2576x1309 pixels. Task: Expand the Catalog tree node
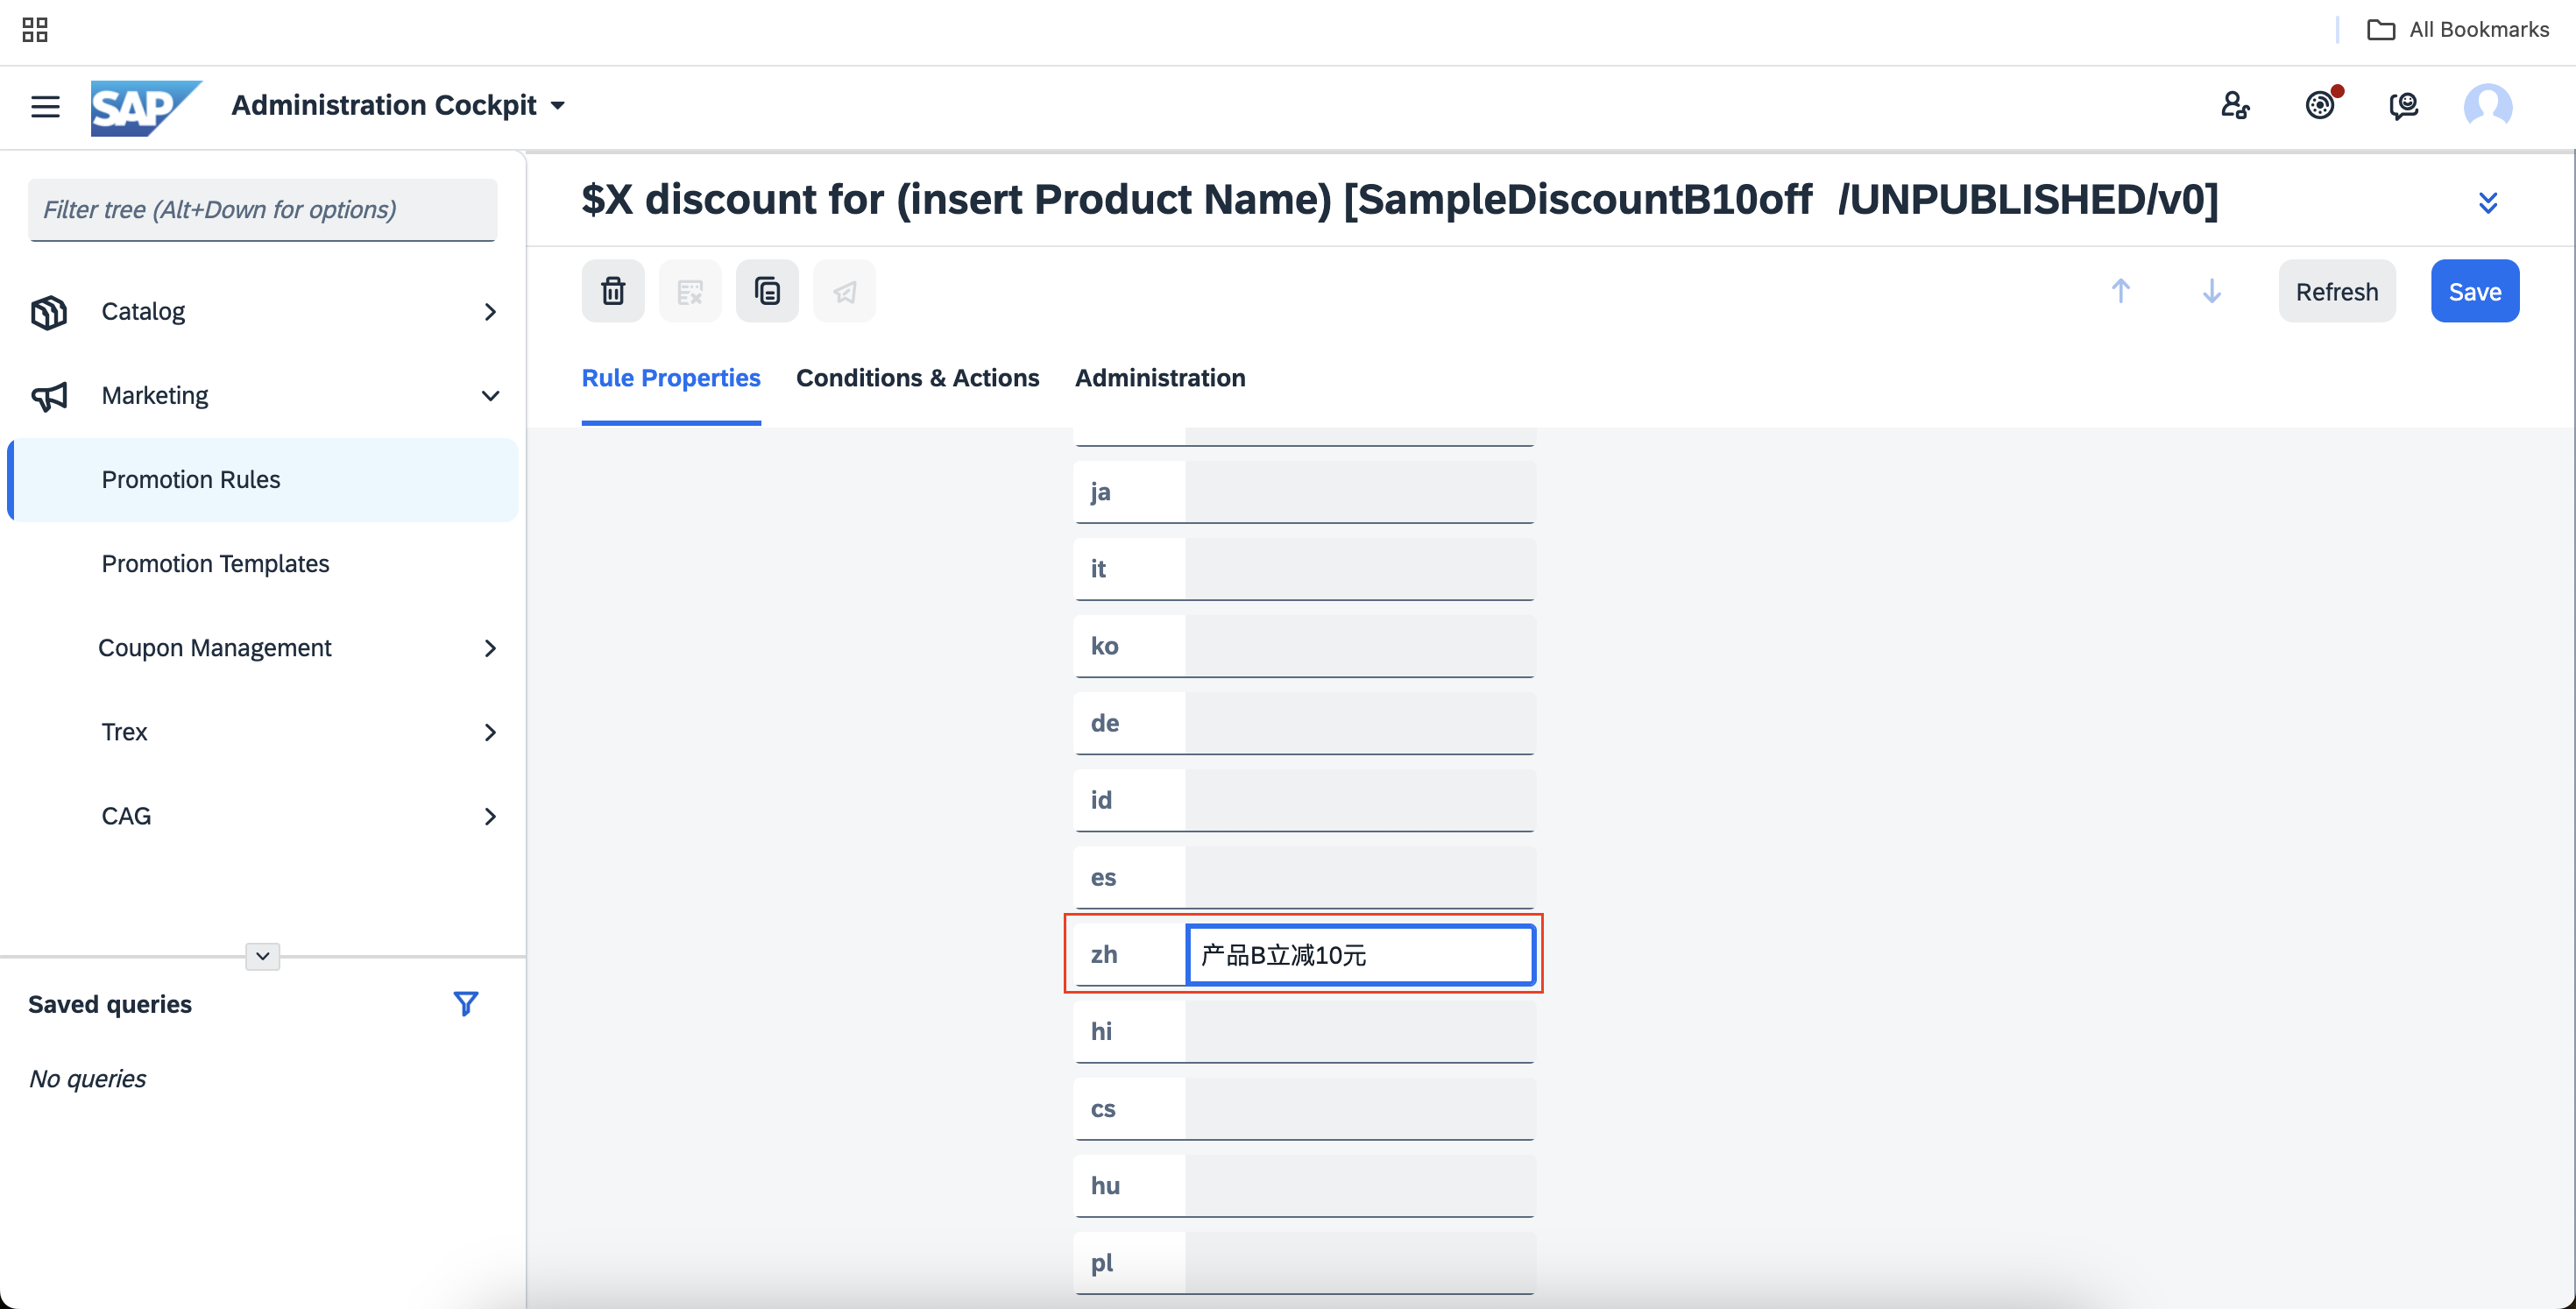tap(490, 312)
